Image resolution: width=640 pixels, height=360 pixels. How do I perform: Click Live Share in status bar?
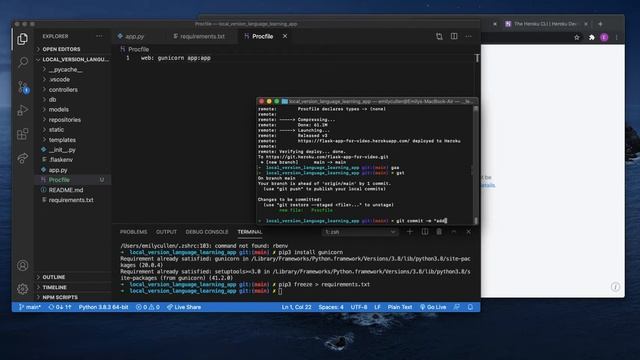click(184, 307)
